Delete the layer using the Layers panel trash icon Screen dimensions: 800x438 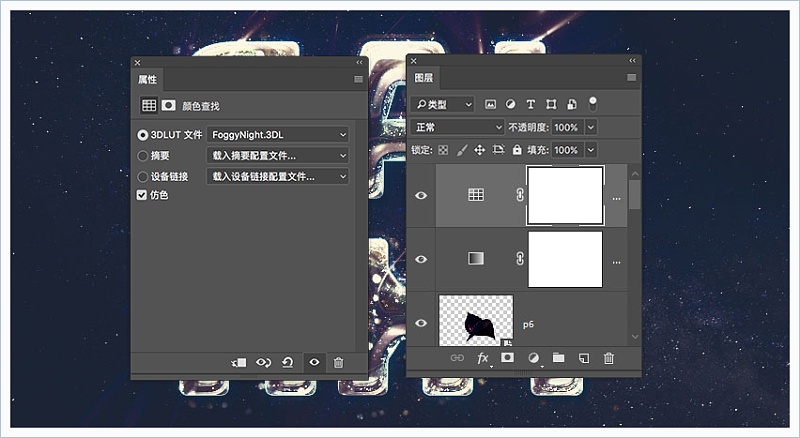click(608, 358)
